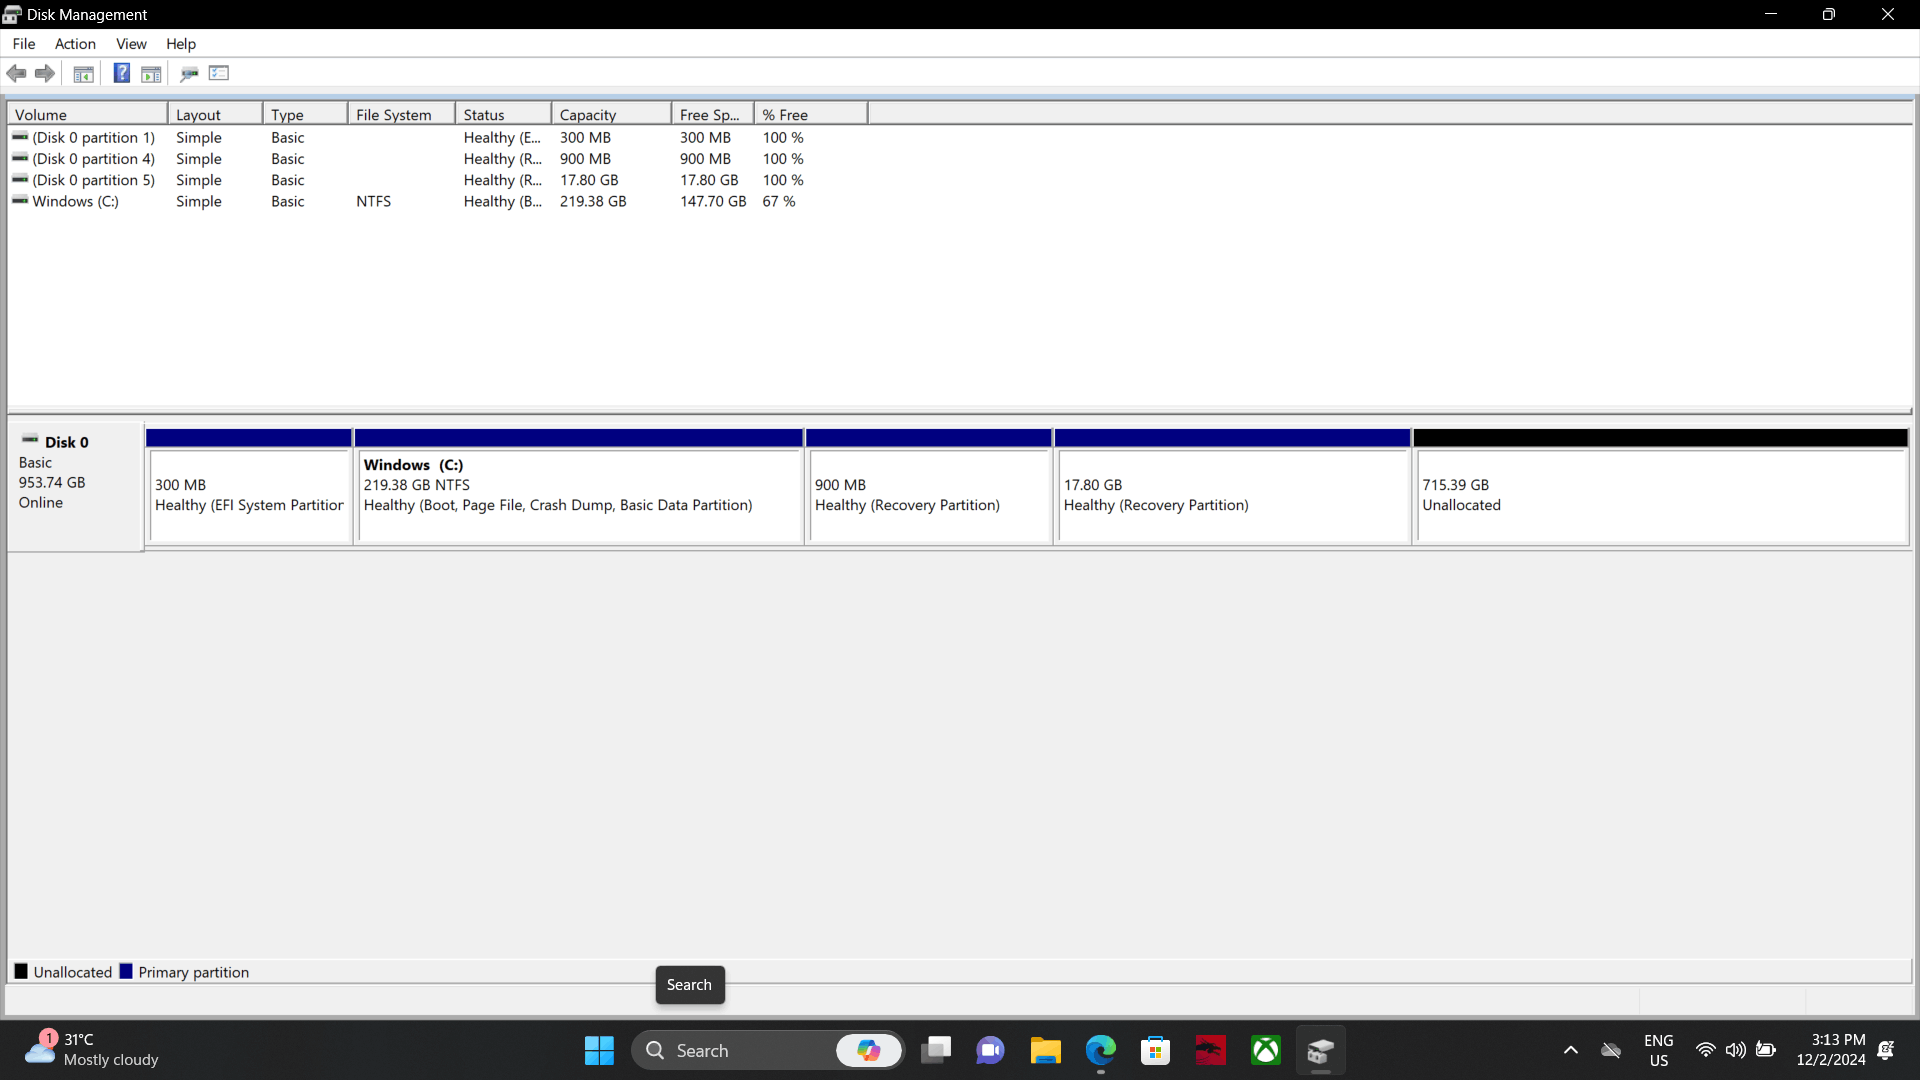Sort by the Free Space column header
The height and width of the screenshot is (1080, 1920).
coord(713,114)
